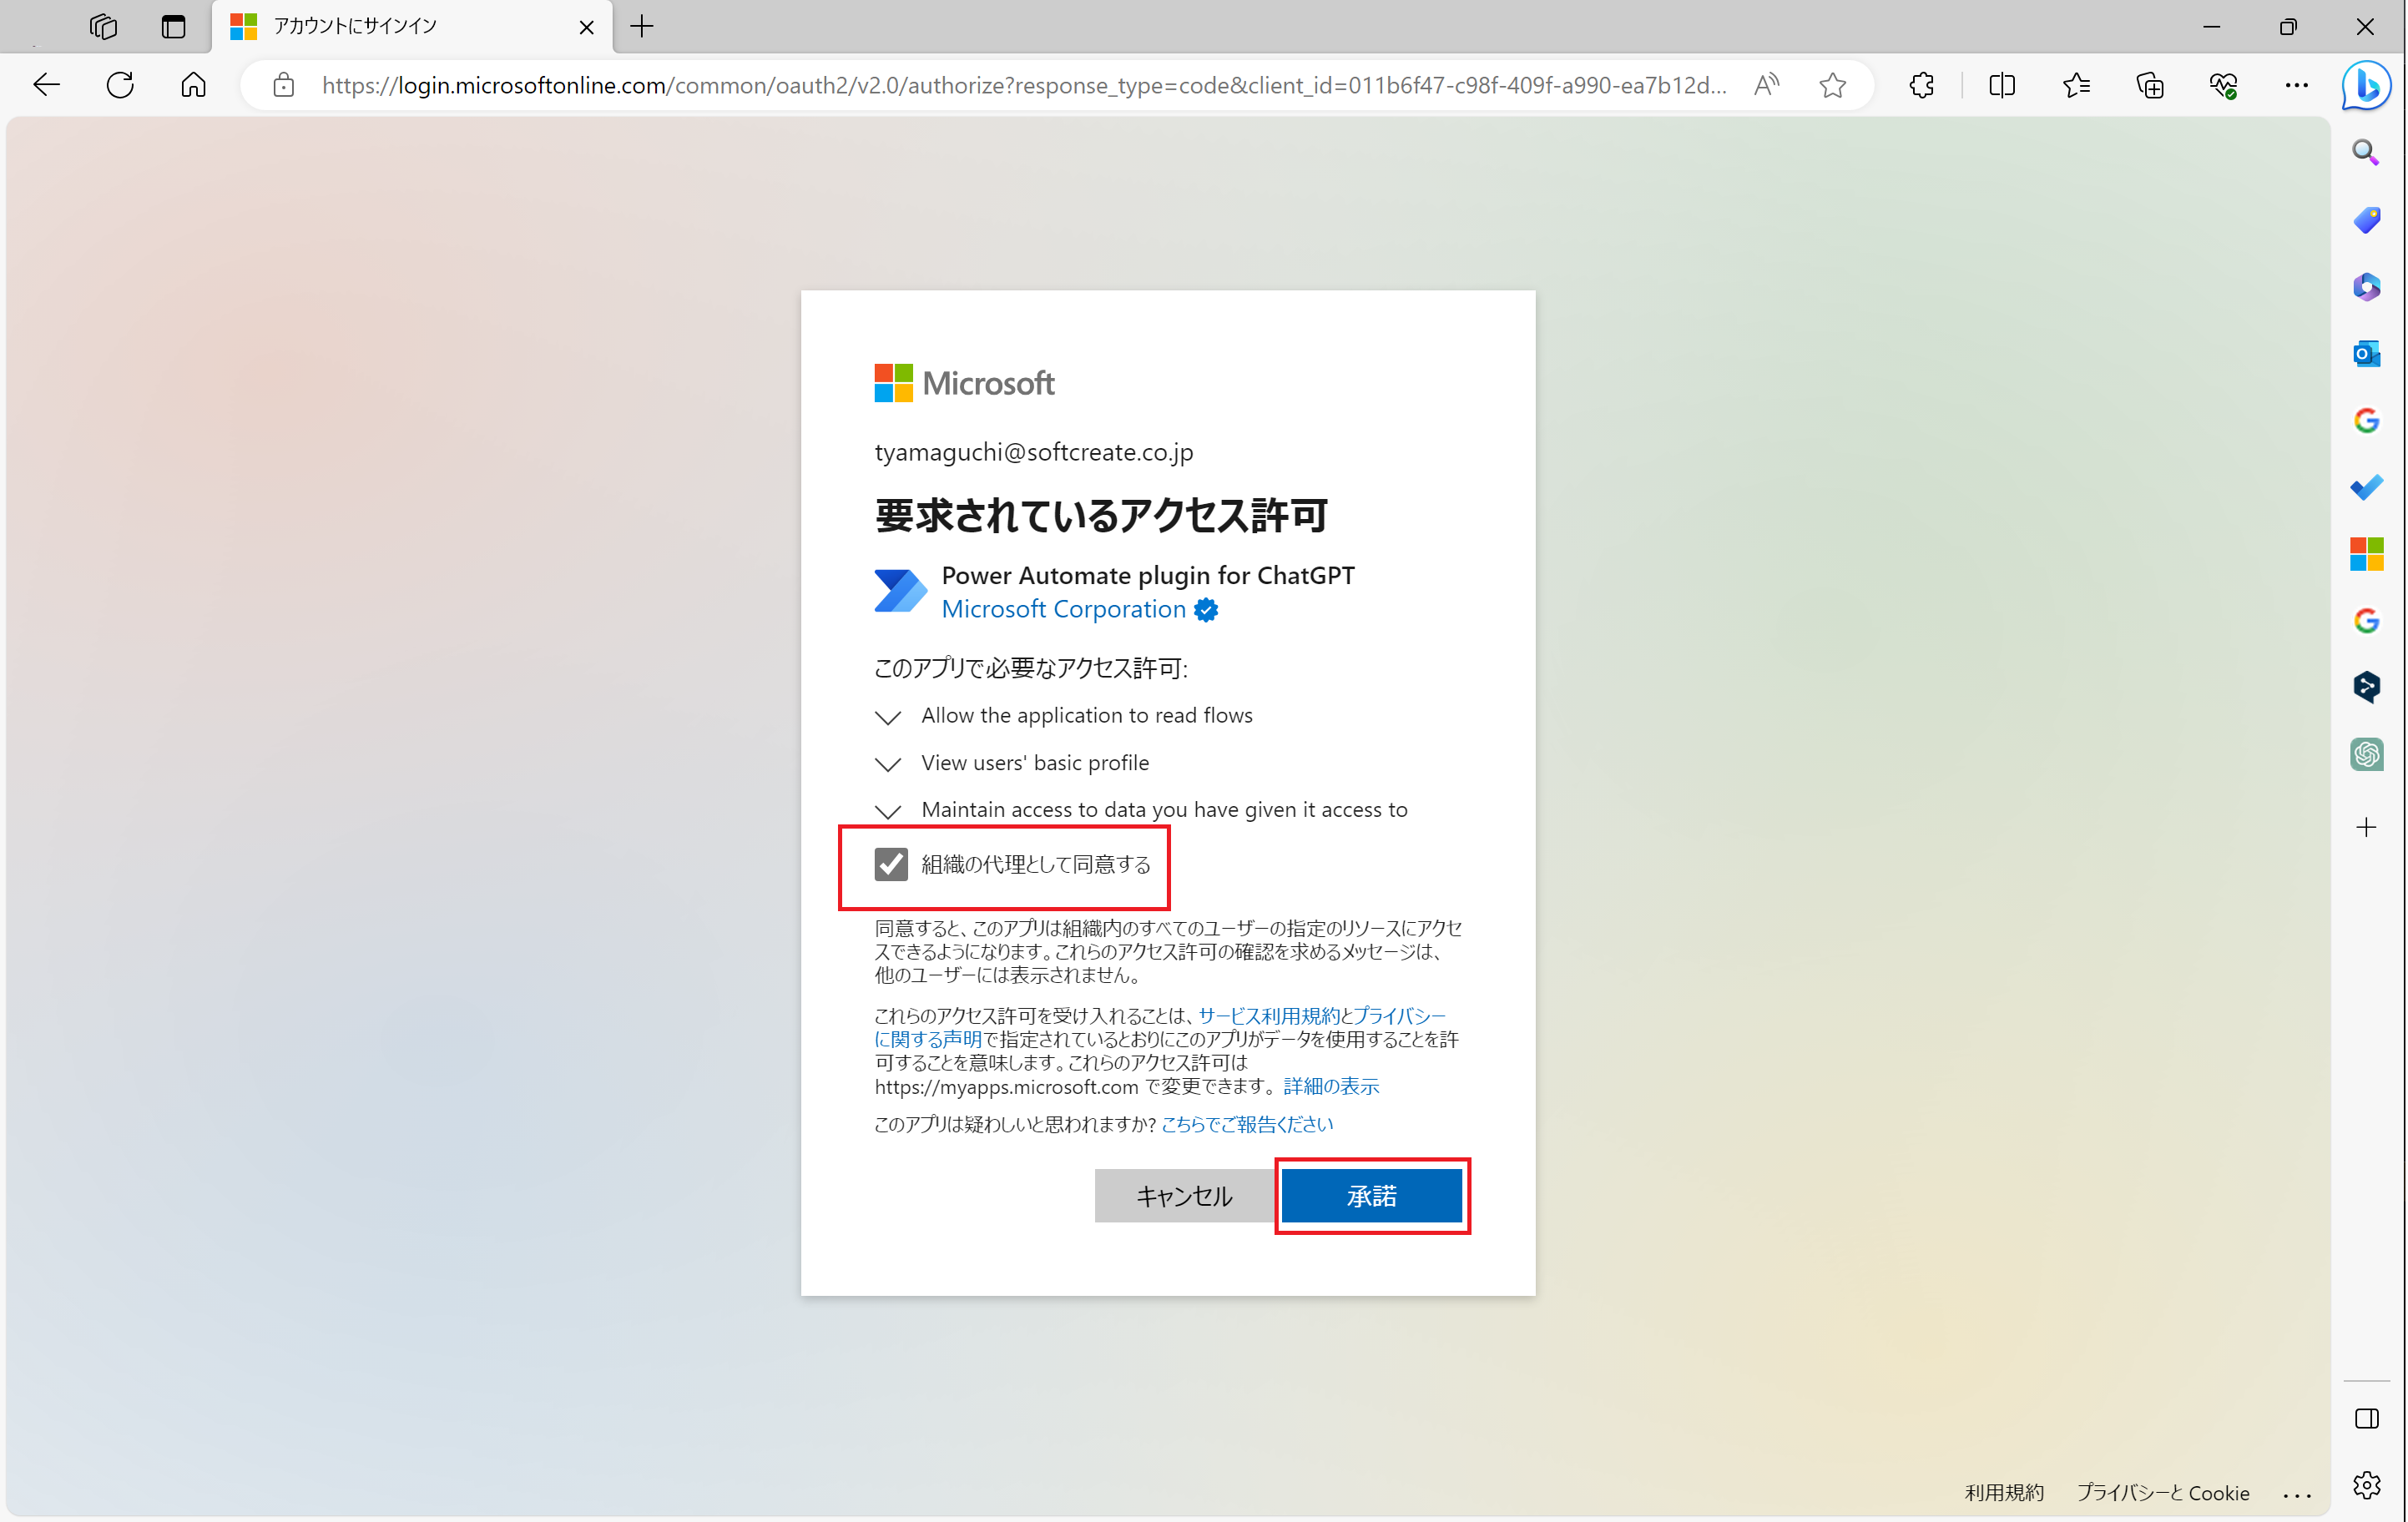Click the browser Back arrow

coord(46,85)
